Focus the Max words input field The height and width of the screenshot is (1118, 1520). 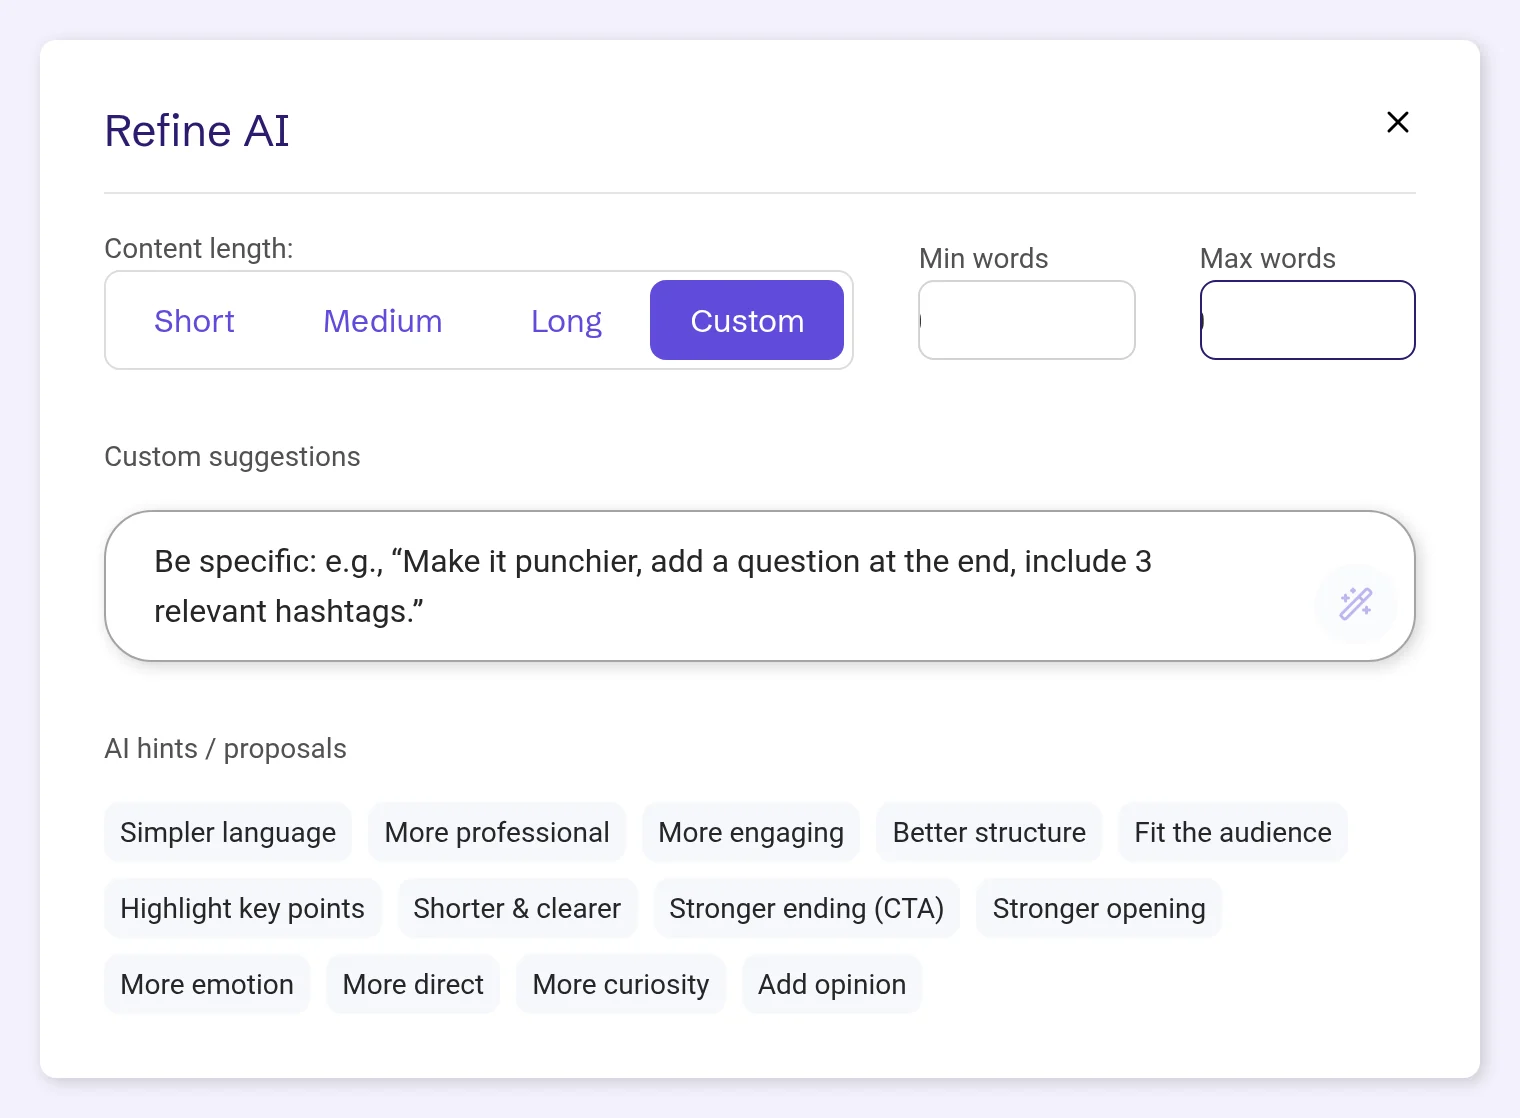[1308, 320]
